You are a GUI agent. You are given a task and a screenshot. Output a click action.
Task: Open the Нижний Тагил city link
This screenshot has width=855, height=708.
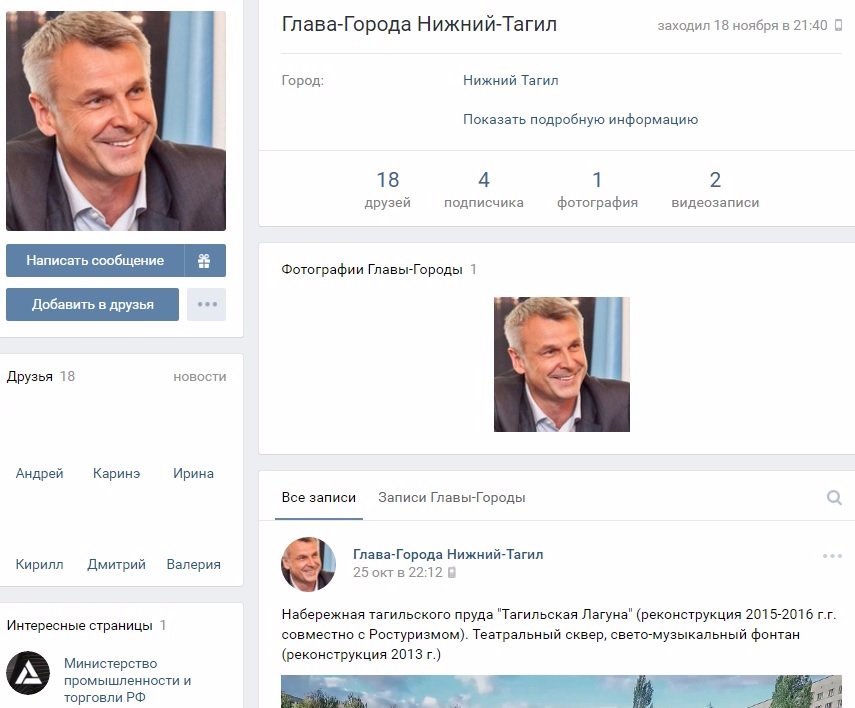click(x=511, y=80)
